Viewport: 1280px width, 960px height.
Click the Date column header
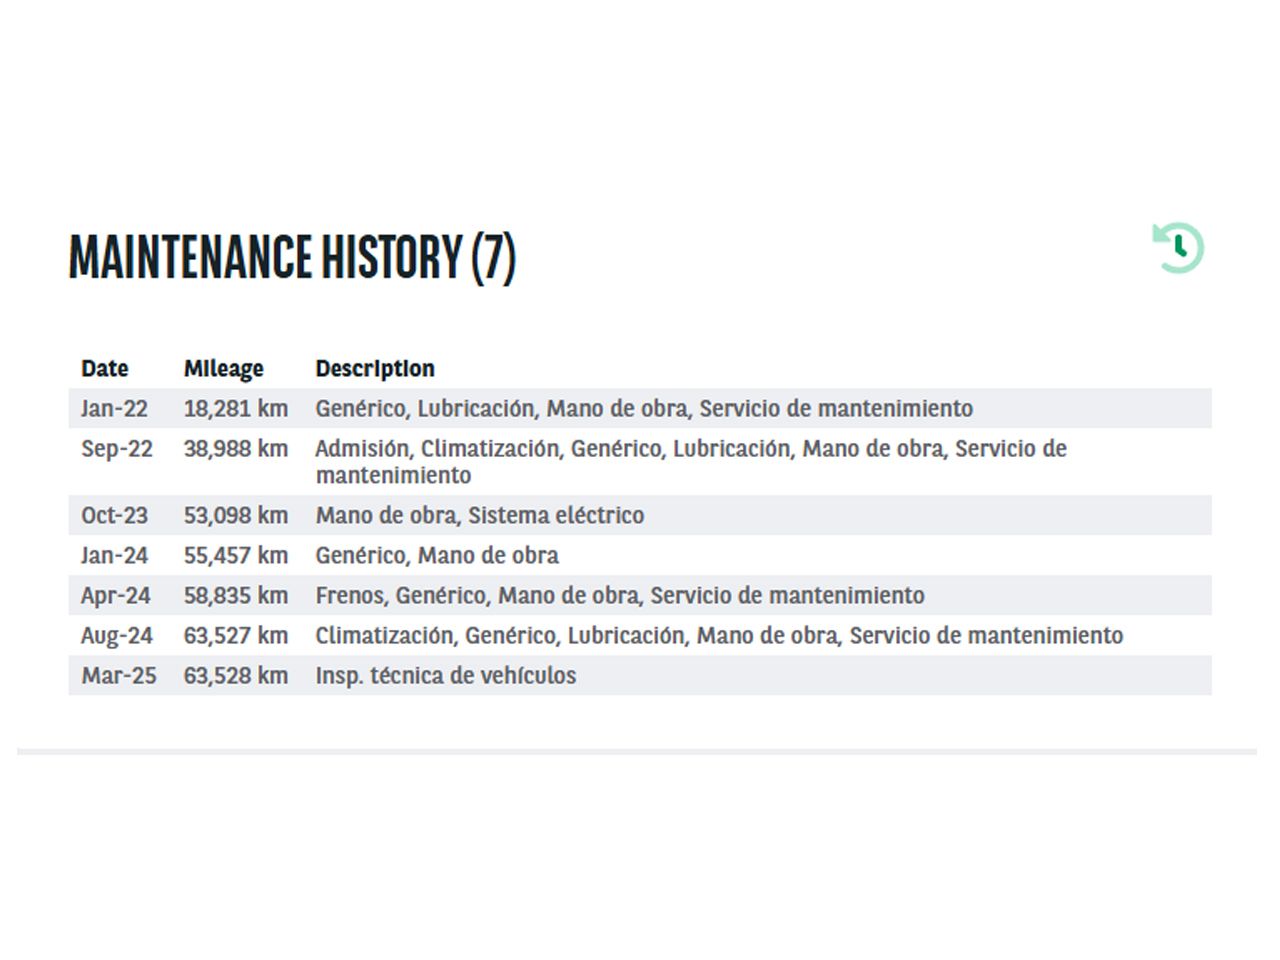pyautogui.click(x=105, y=368)
